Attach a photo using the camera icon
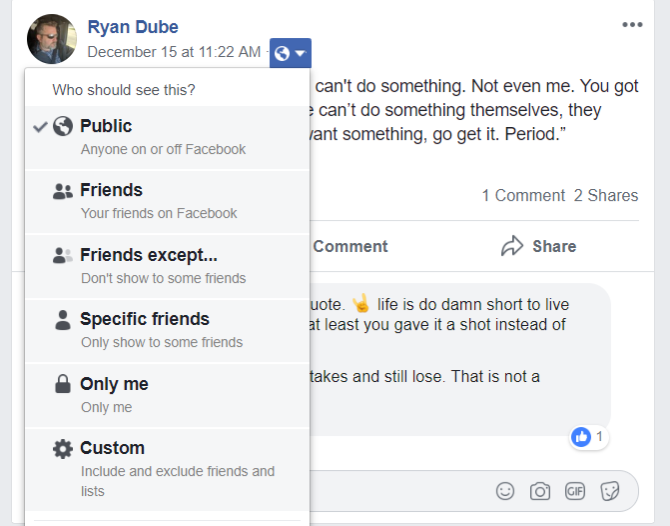The height and width of the screenshot is (526, 670). [x=540, y=491]
